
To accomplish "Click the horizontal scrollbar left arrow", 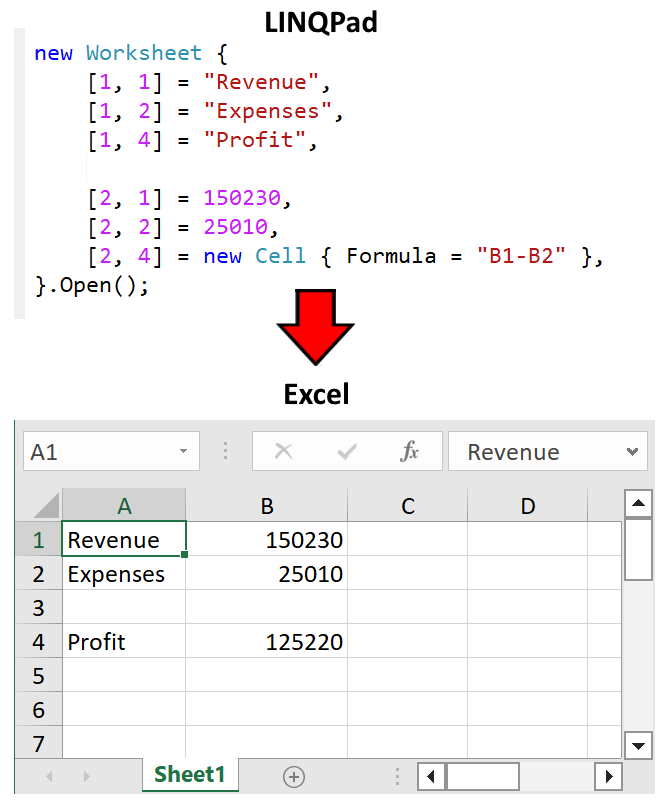I will 431,776.
